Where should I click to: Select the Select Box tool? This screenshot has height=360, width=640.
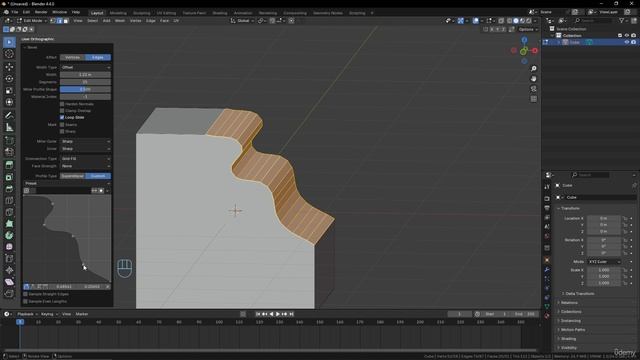click(x=9, y=42)
